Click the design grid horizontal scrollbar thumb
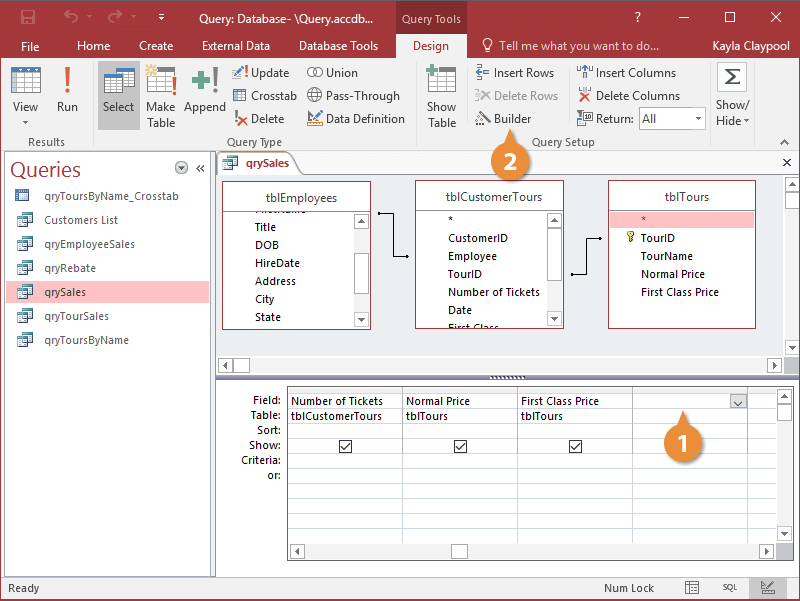This screenshot has width=800, height=601. (459, 552)
